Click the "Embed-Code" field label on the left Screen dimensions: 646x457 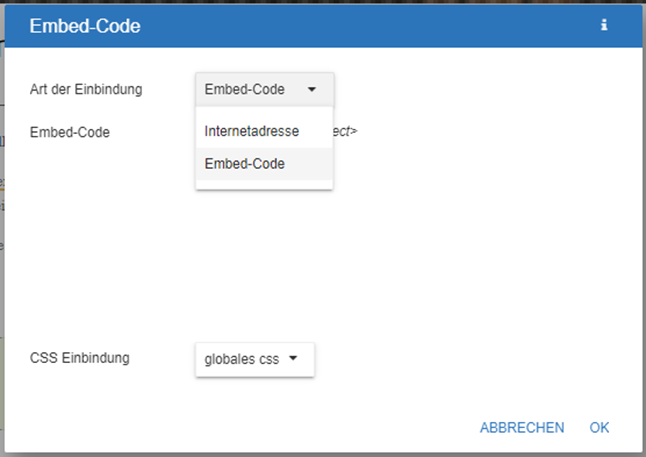click(70, 131)
